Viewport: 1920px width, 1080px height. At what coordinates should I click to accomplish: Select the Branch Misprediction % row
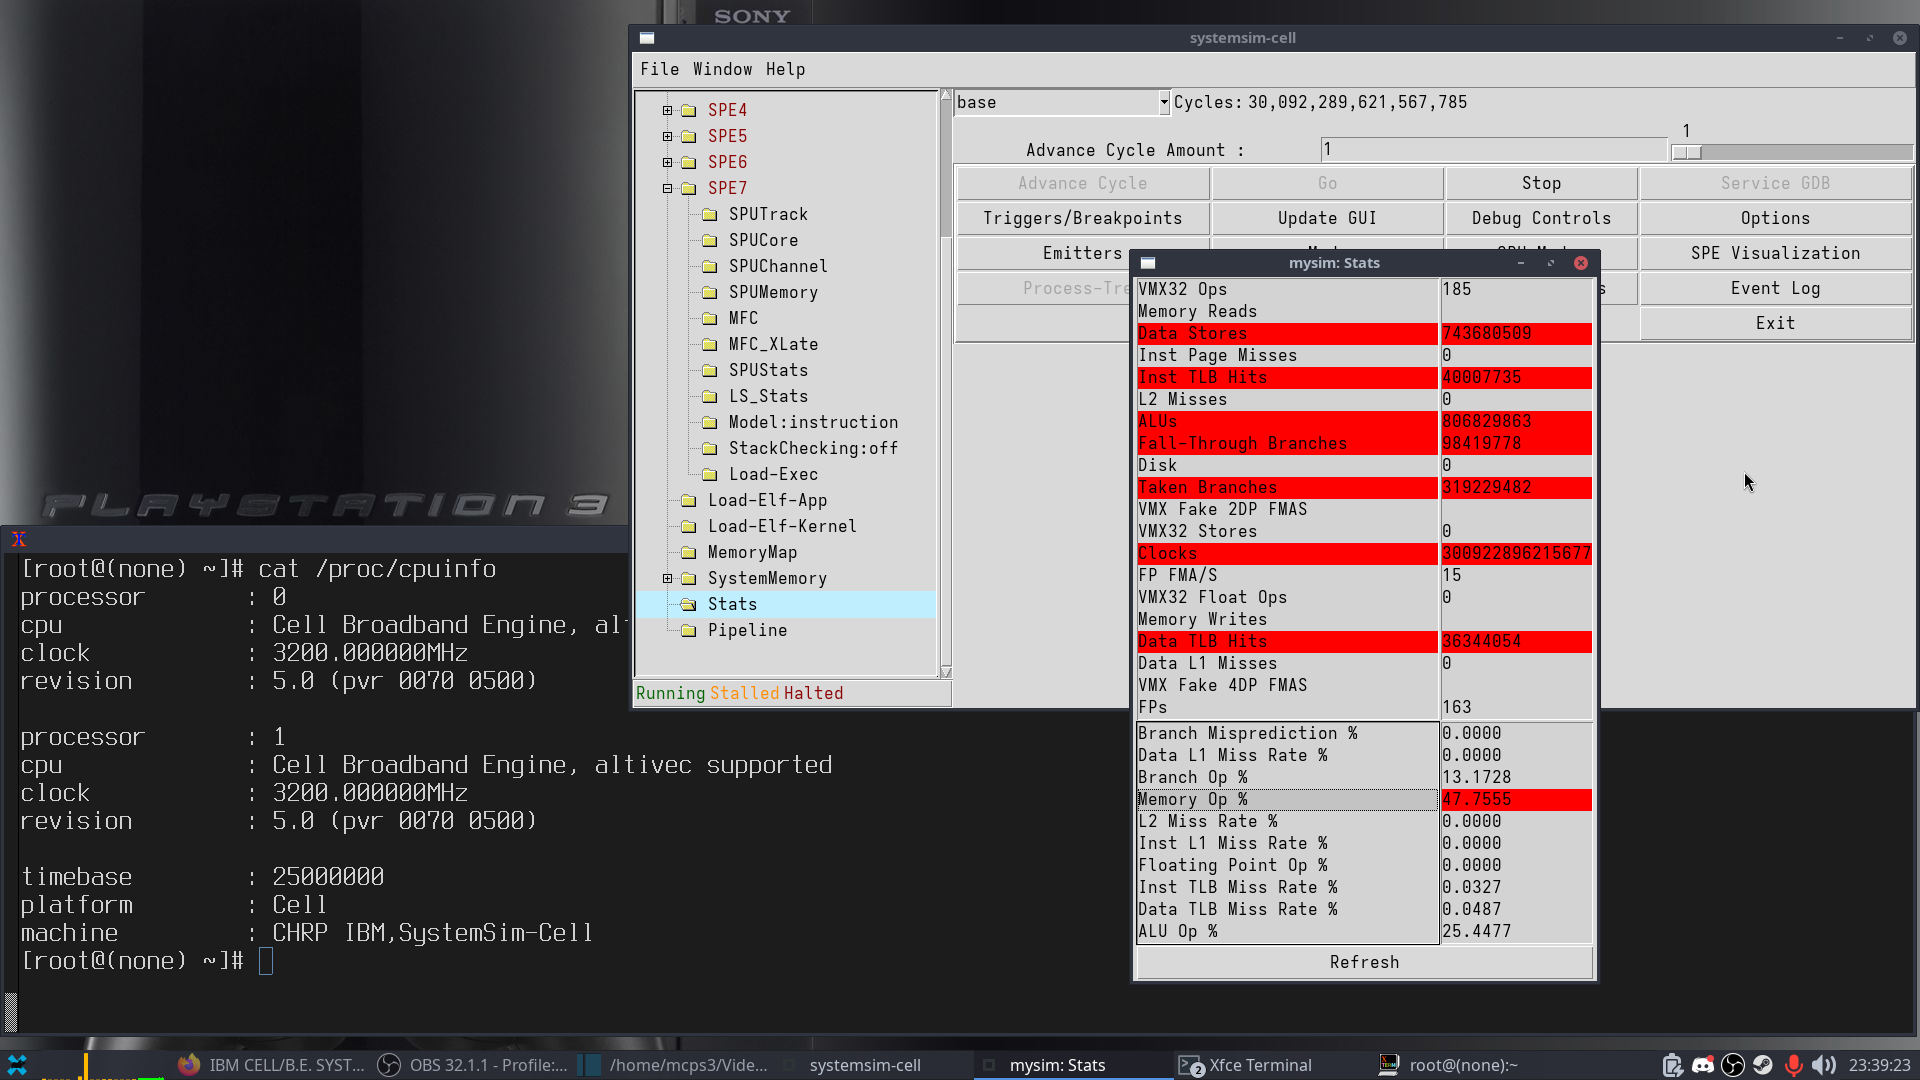(x=1364, y=733)
